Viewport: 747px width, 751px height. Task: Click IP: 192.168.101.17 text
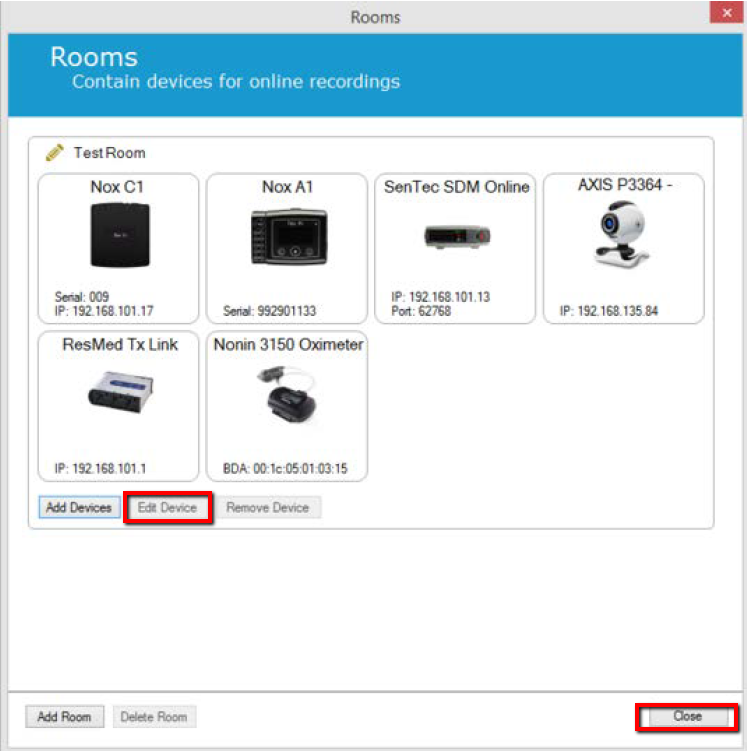tap(104, 311)
